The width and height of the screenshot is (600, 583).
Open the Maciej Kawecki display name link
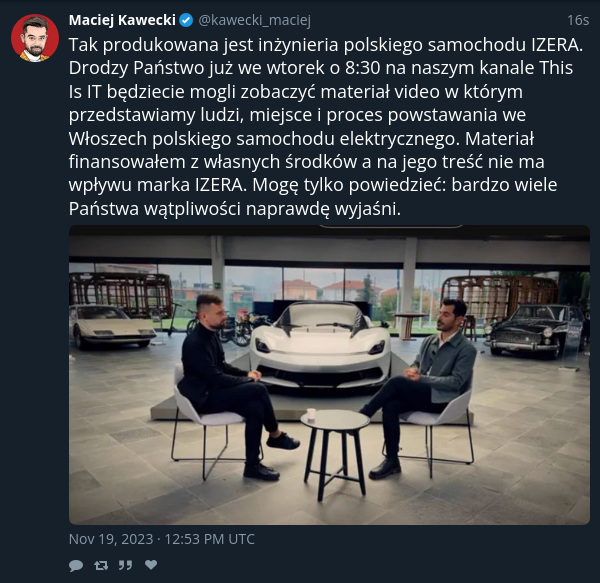click(122, 20)
